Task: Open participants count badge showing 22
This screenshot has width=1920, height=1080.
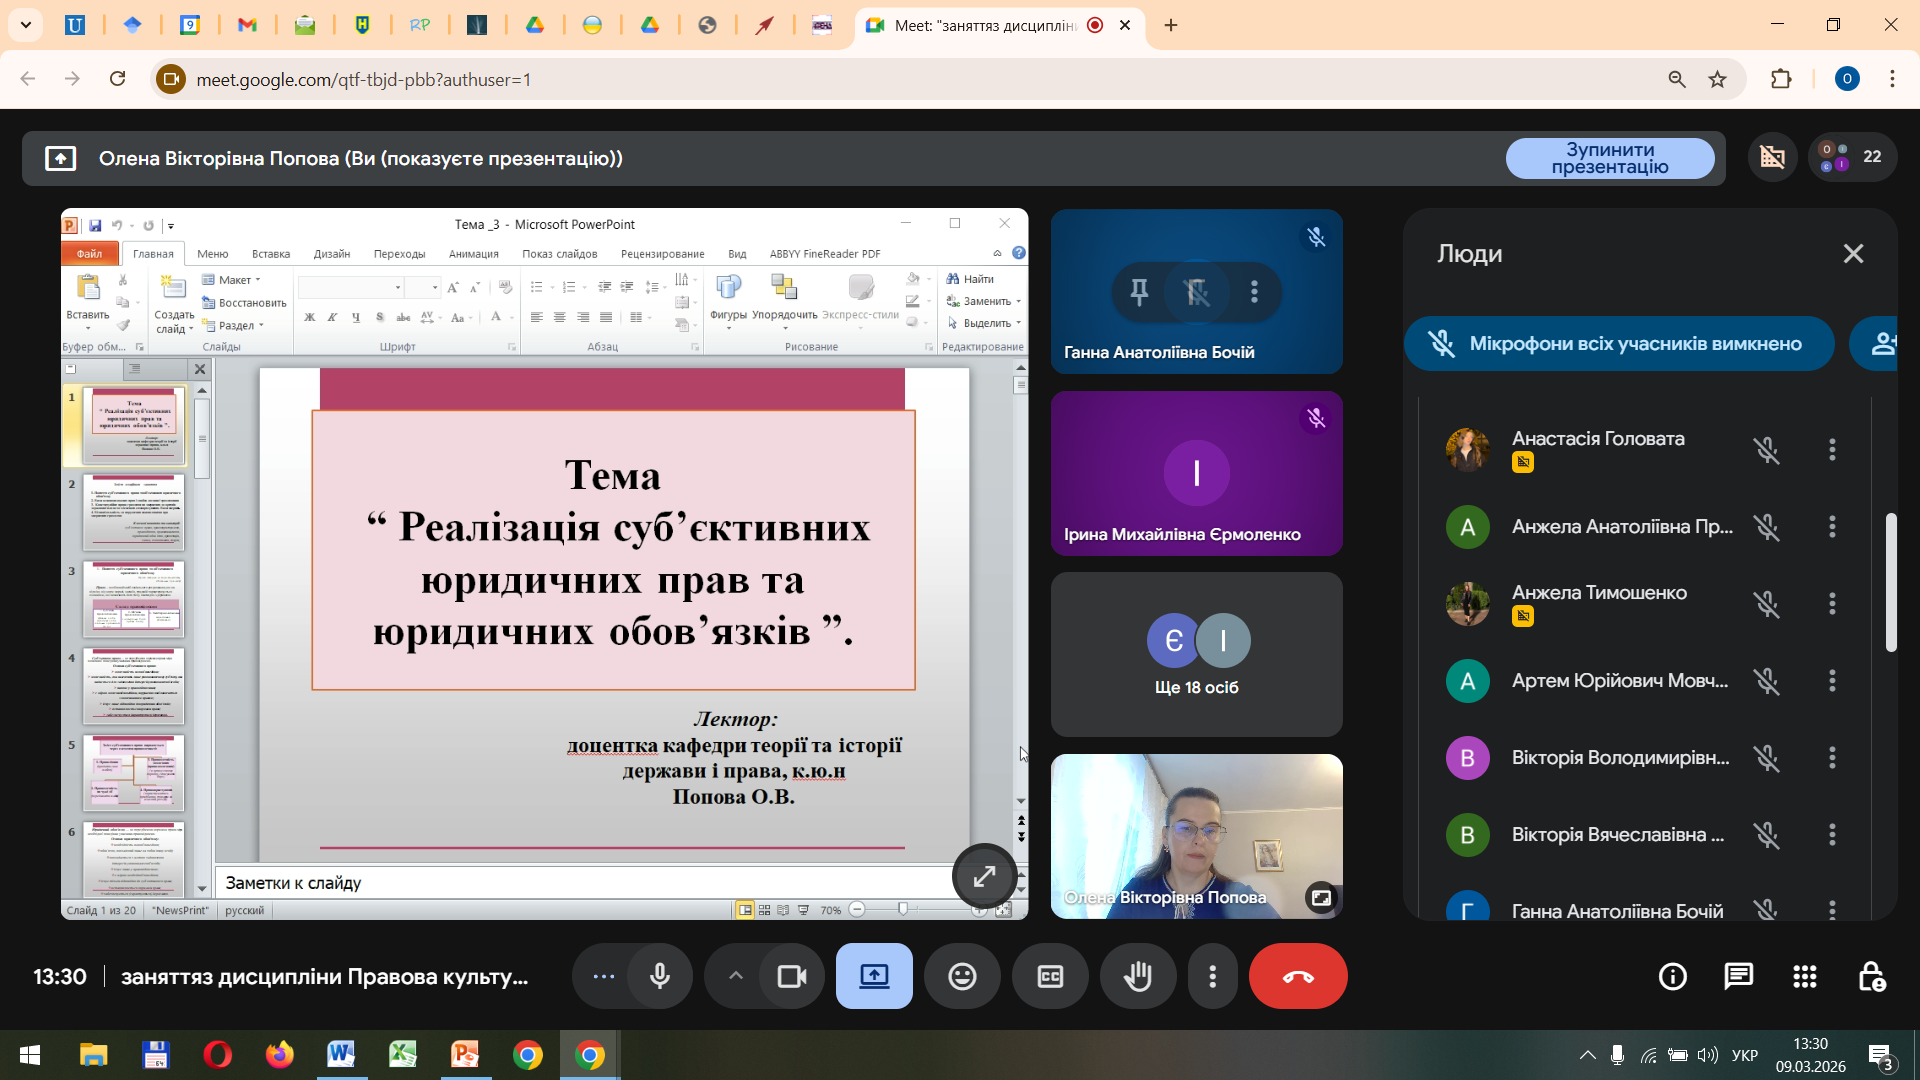Action: coord(1852,157)
